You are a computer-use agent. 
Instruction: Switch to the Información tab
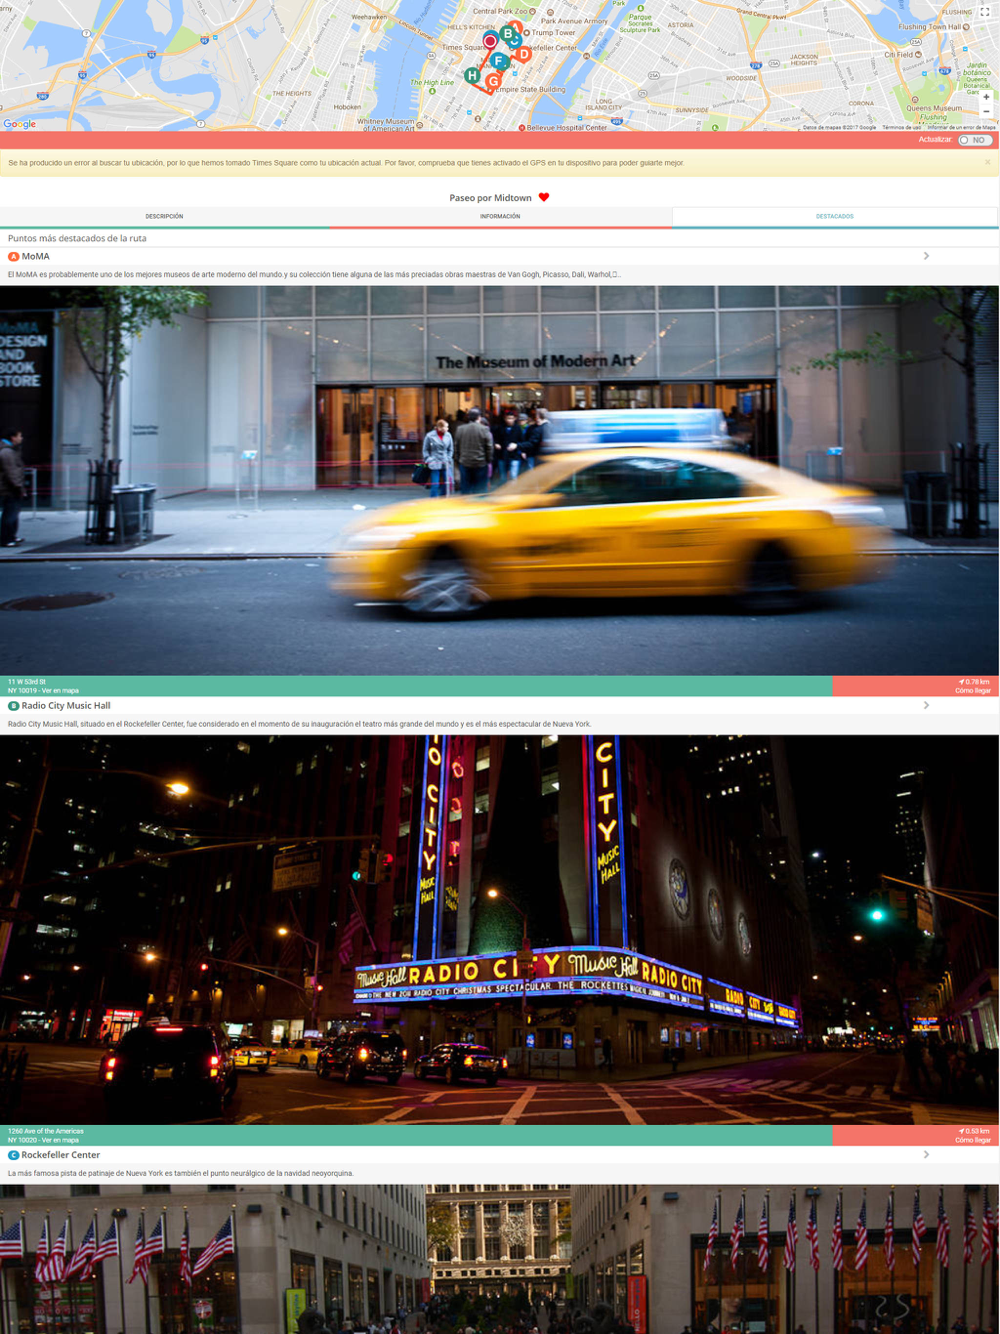tap(500, 216)
